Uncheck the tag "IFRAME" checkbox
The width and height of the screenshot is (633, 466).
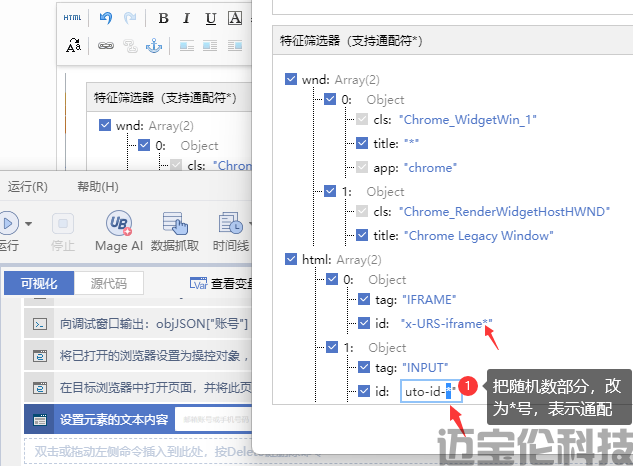[x=363, y=300]
